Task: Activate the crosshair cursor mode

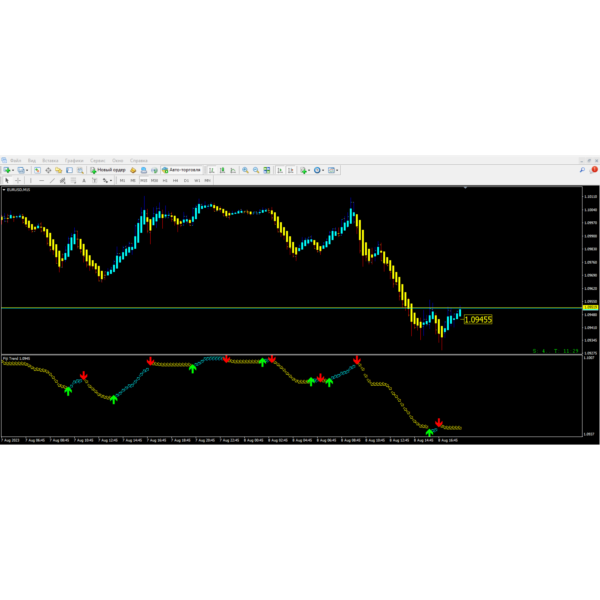Action: point(18,181)
